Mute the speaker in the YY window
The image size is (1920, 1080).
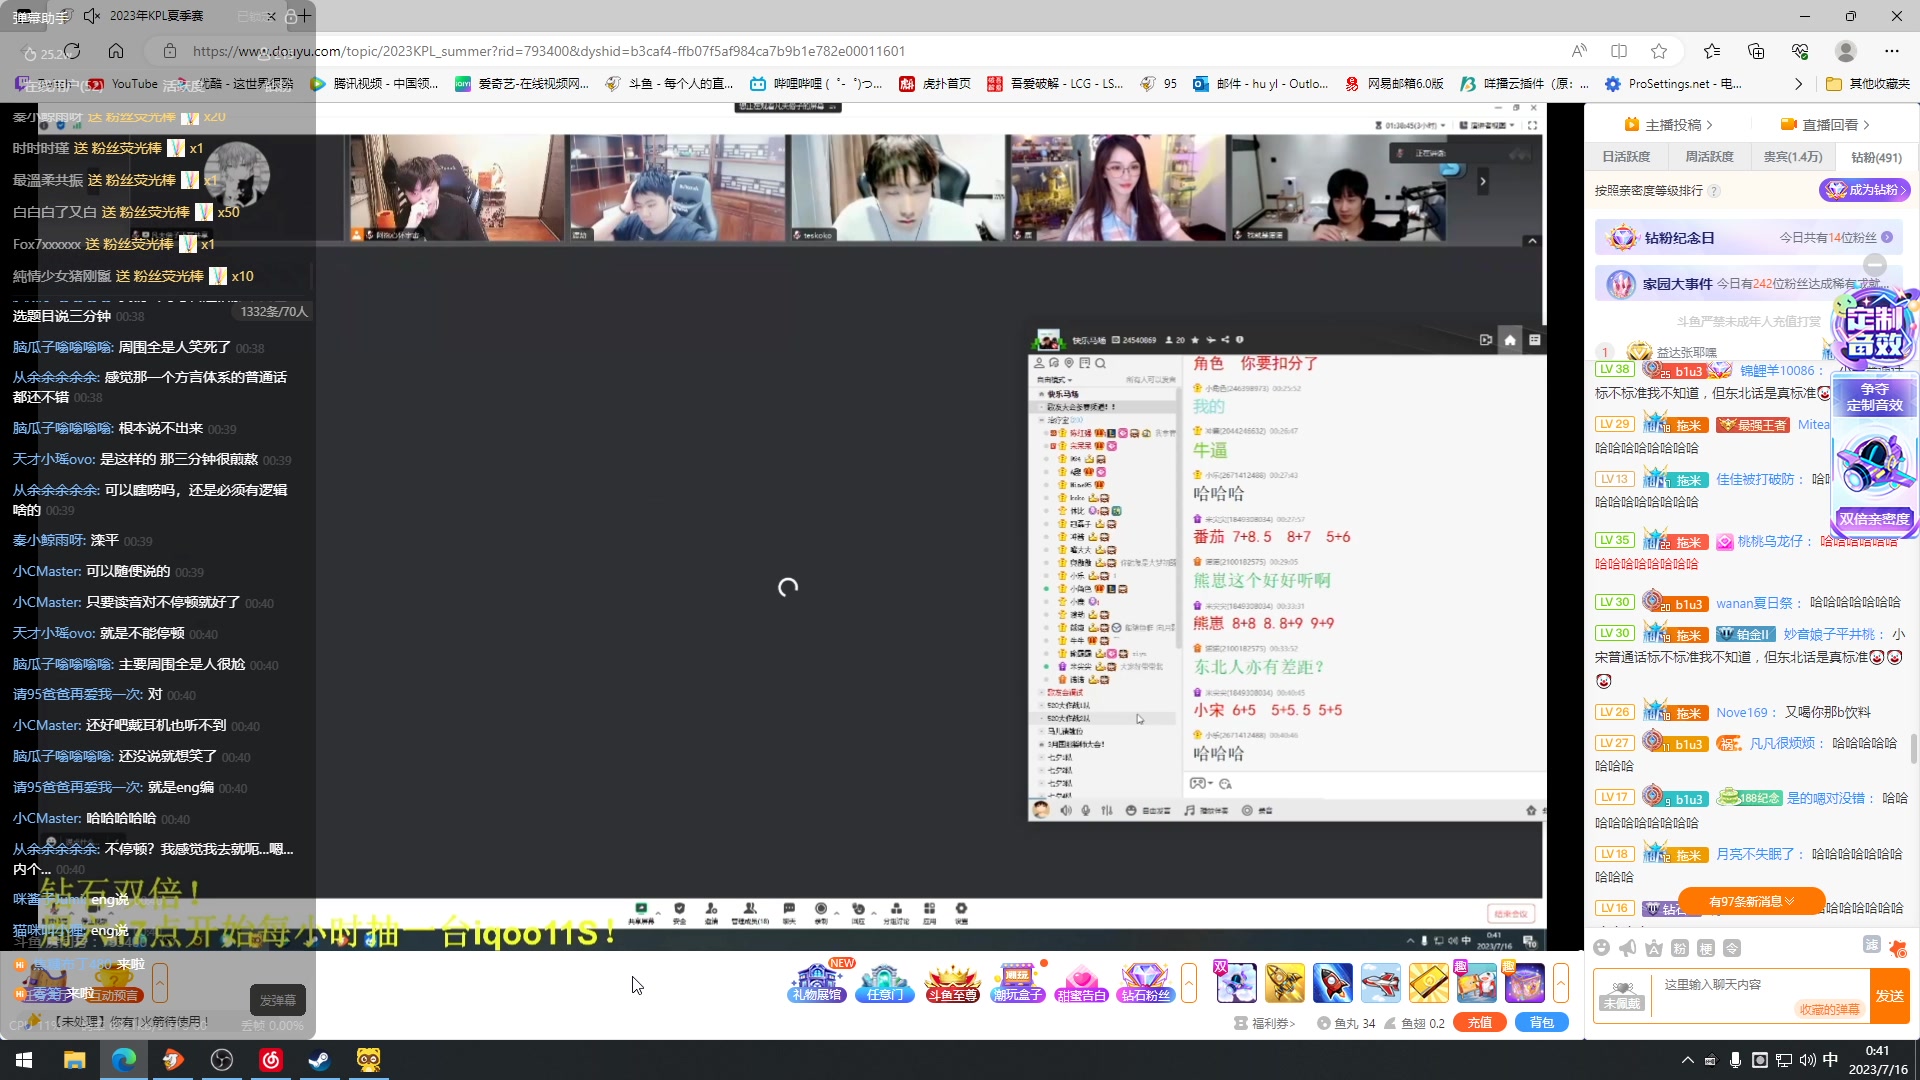pos(1065,810)
